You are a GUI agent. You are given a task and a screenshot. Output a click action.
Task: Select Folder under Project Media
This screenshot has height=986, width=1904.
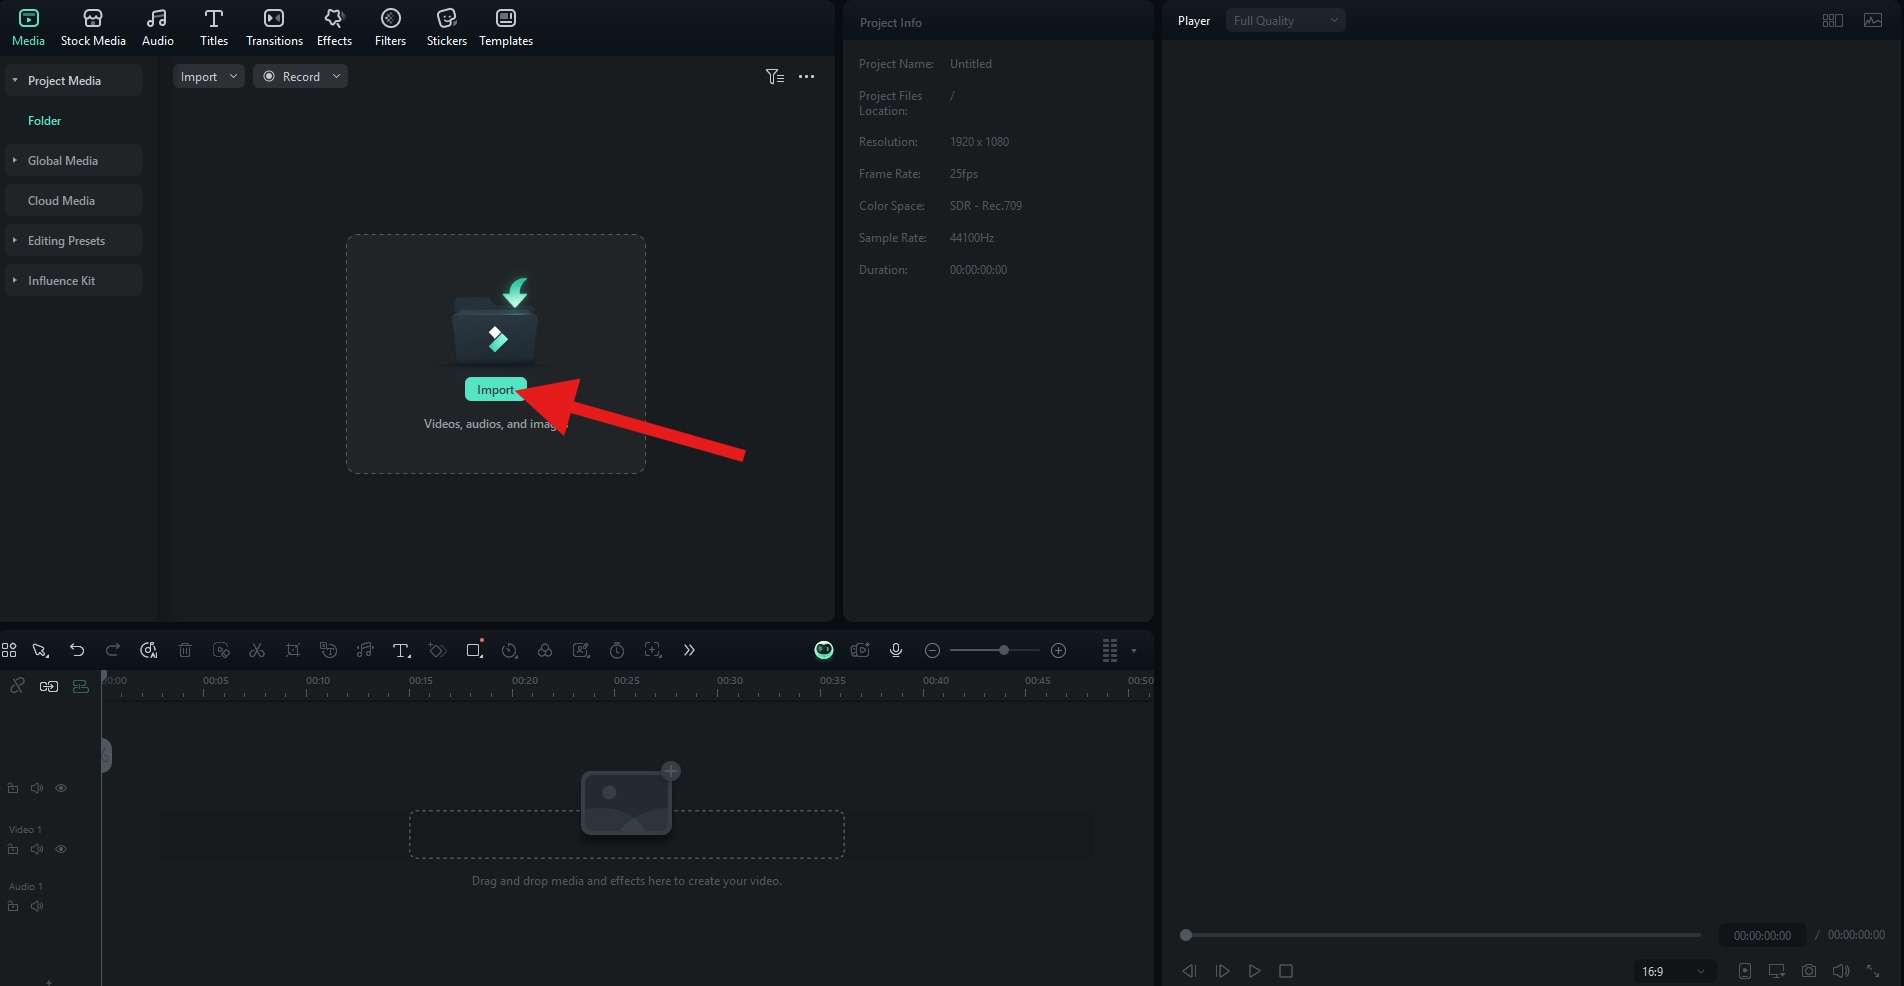click(x=44, y=120)
